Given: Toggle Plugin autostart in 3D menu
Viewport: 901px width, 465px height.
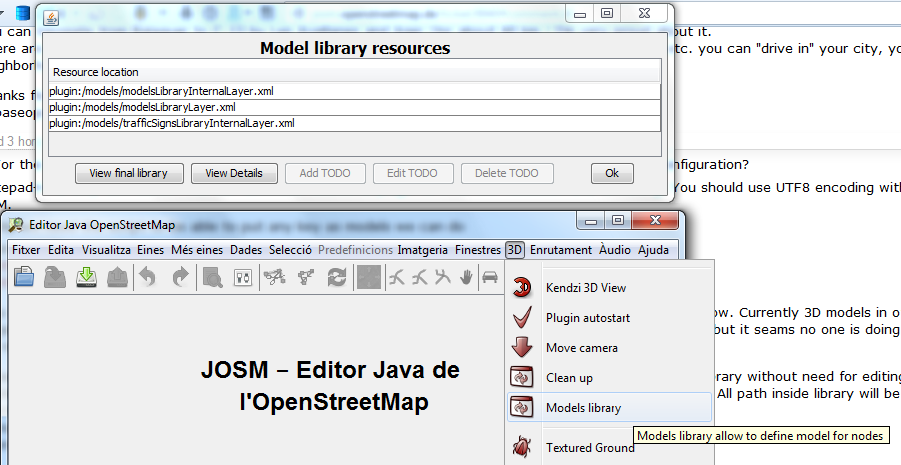Looking at the screenshot, I should click(587, 318).
